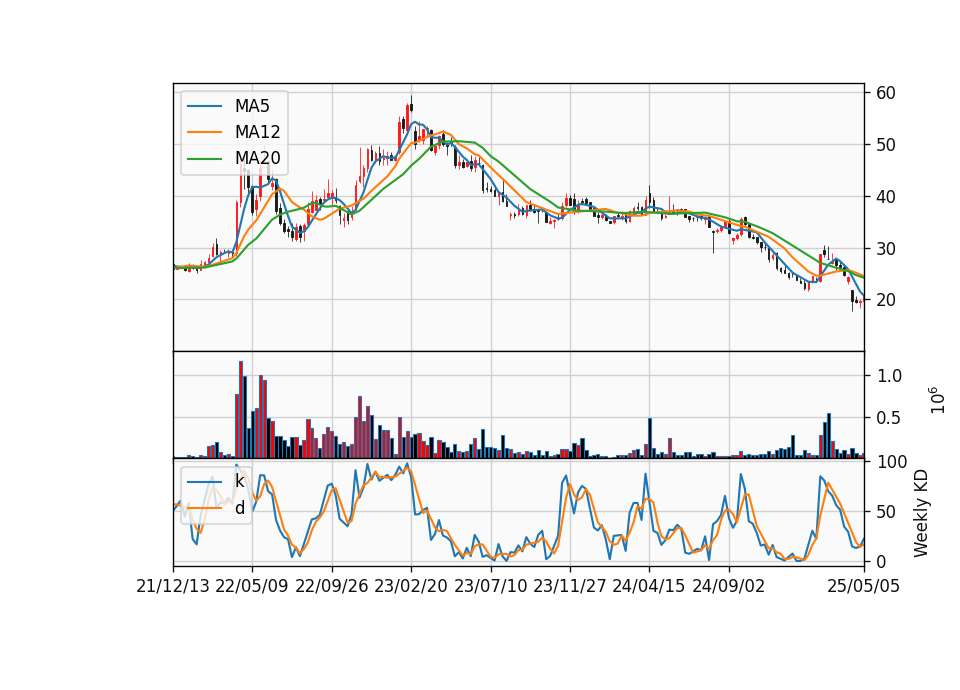Click the Weekly KD axis title

tap(921, 513)
